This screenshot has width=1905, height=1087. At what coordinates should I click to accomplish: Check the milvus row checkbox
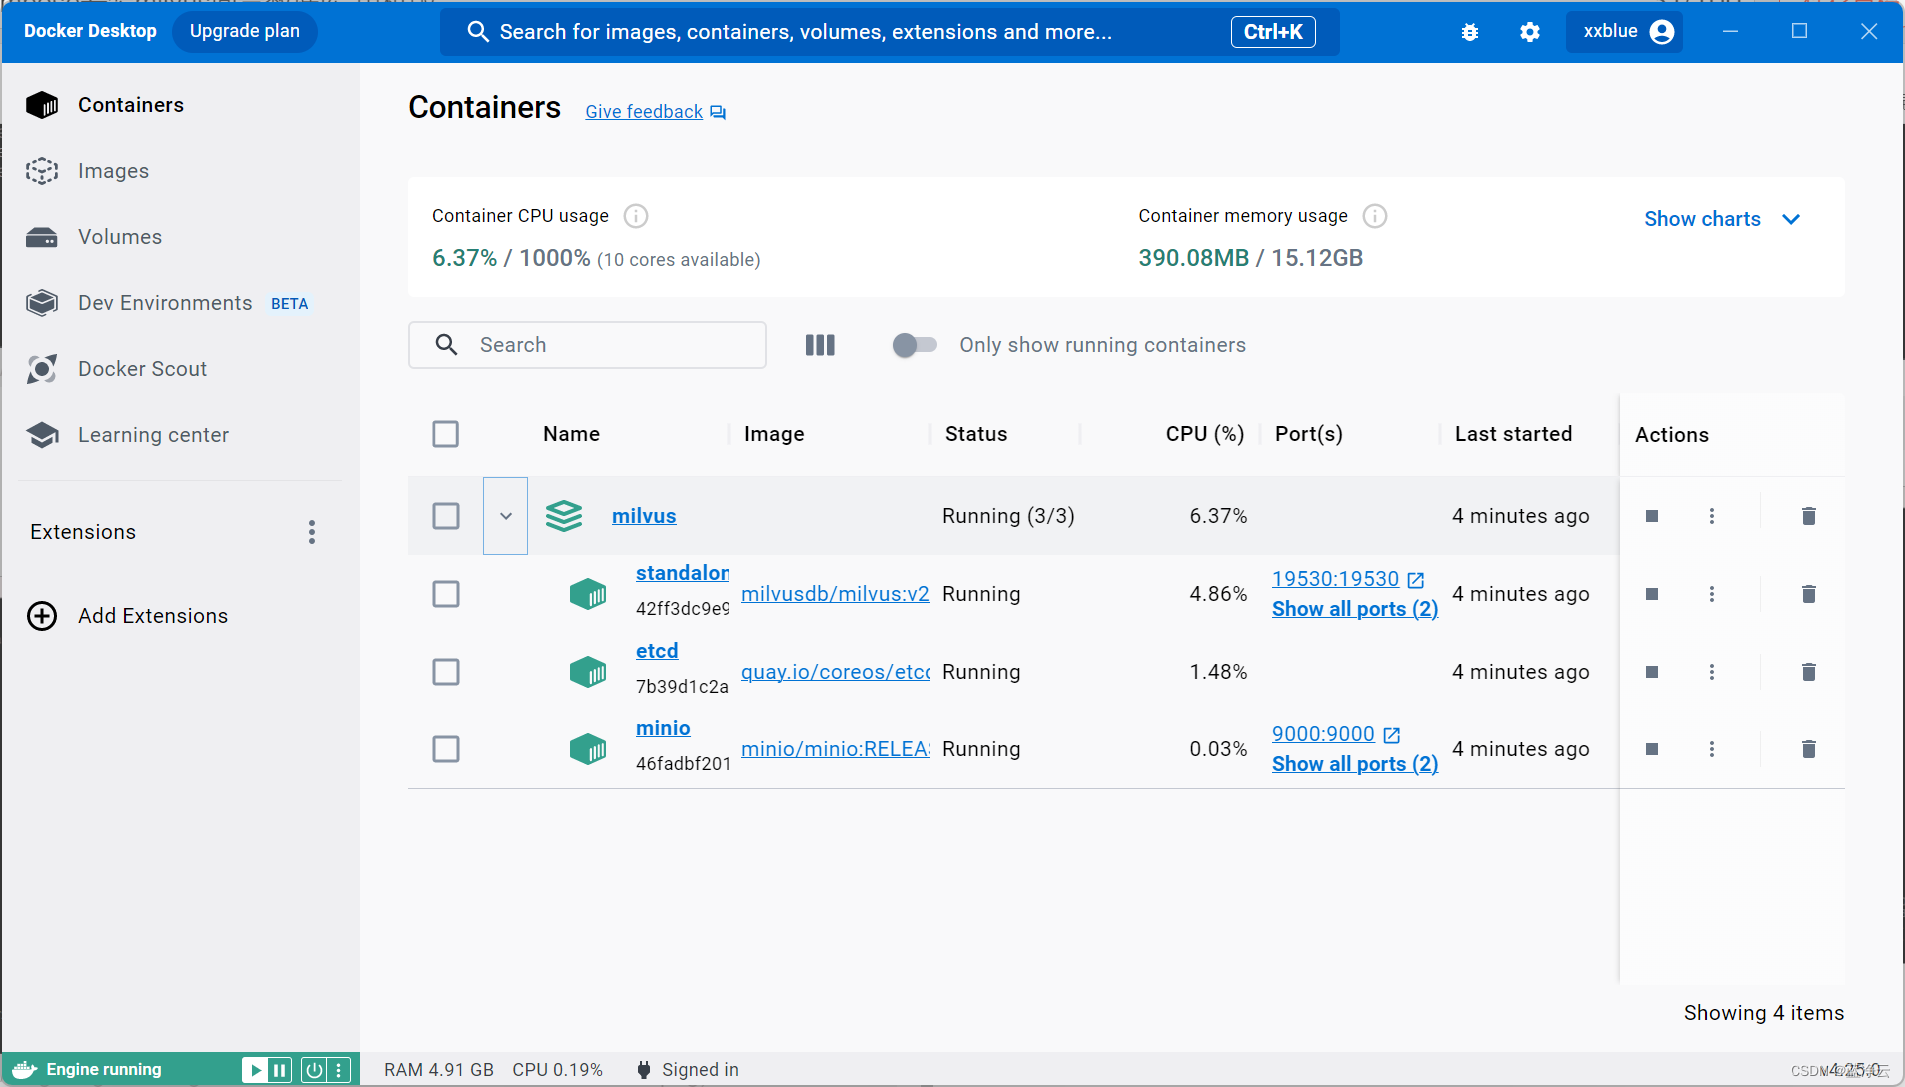(x=446, y=516)
